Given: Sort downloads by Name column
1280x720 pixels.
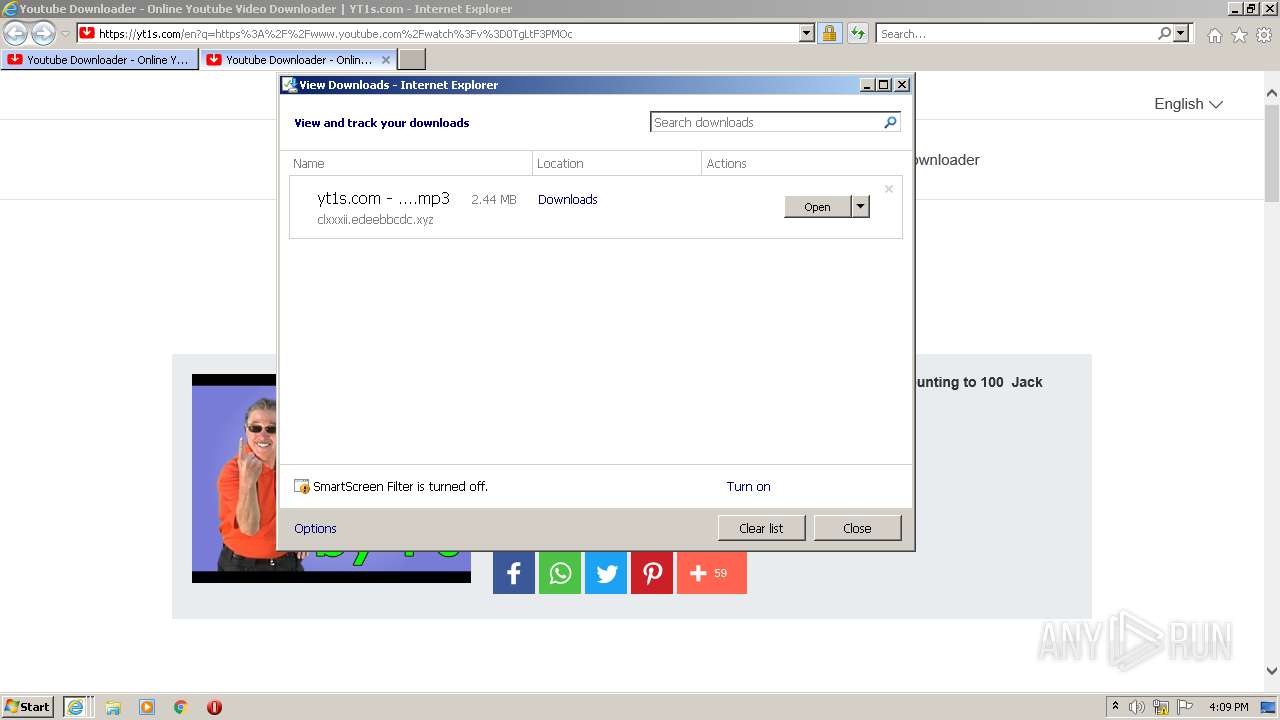Looking at the screenshot, I should coord(411,163).
